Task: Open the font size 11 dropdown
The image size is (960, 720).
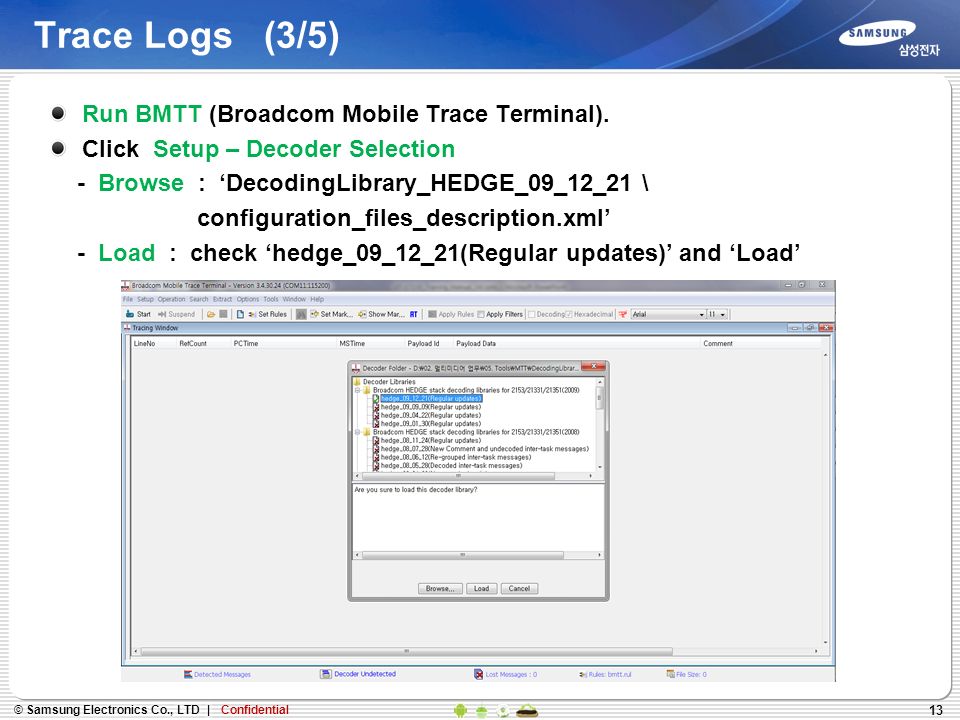Action: pyautogui.click(x=723, y=314)
